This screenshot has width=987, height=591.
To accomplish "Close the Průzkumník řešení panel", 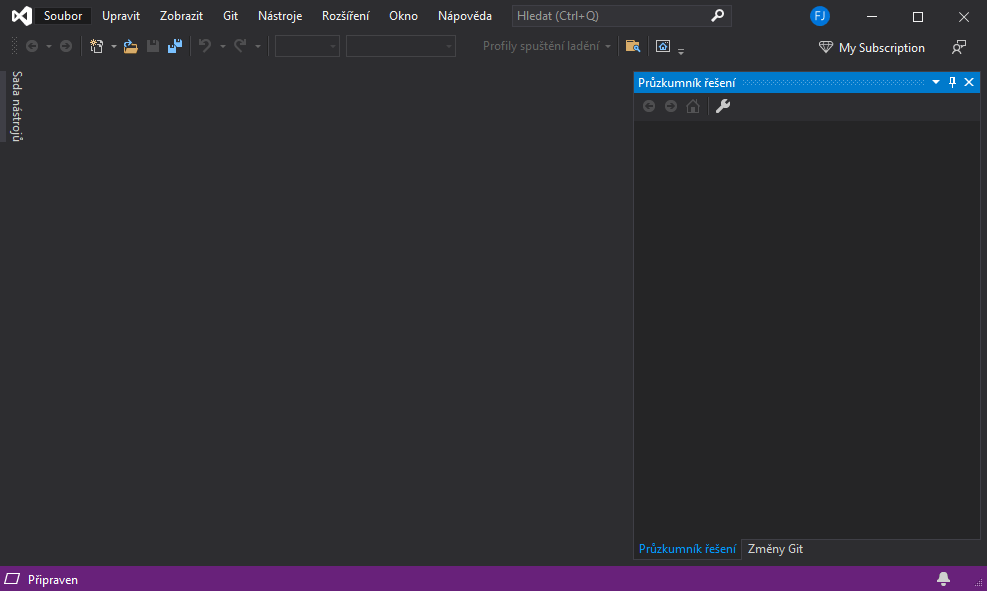I will point(969,82).
